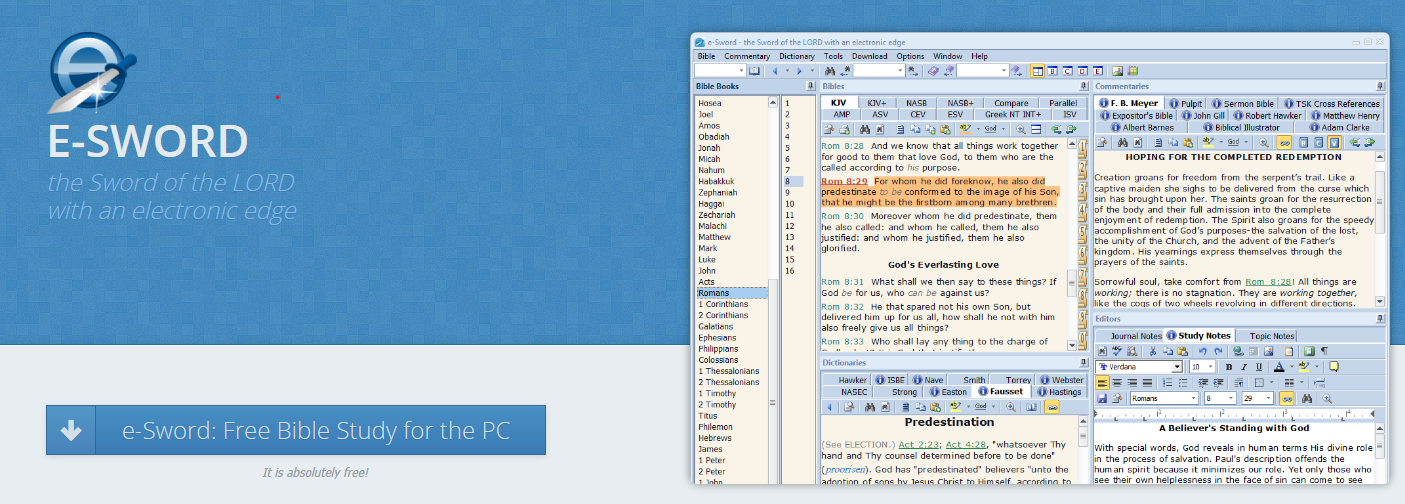The image size is (1405, 504).
Task: Open the Commentary menu
Action: tap(746, 56)
